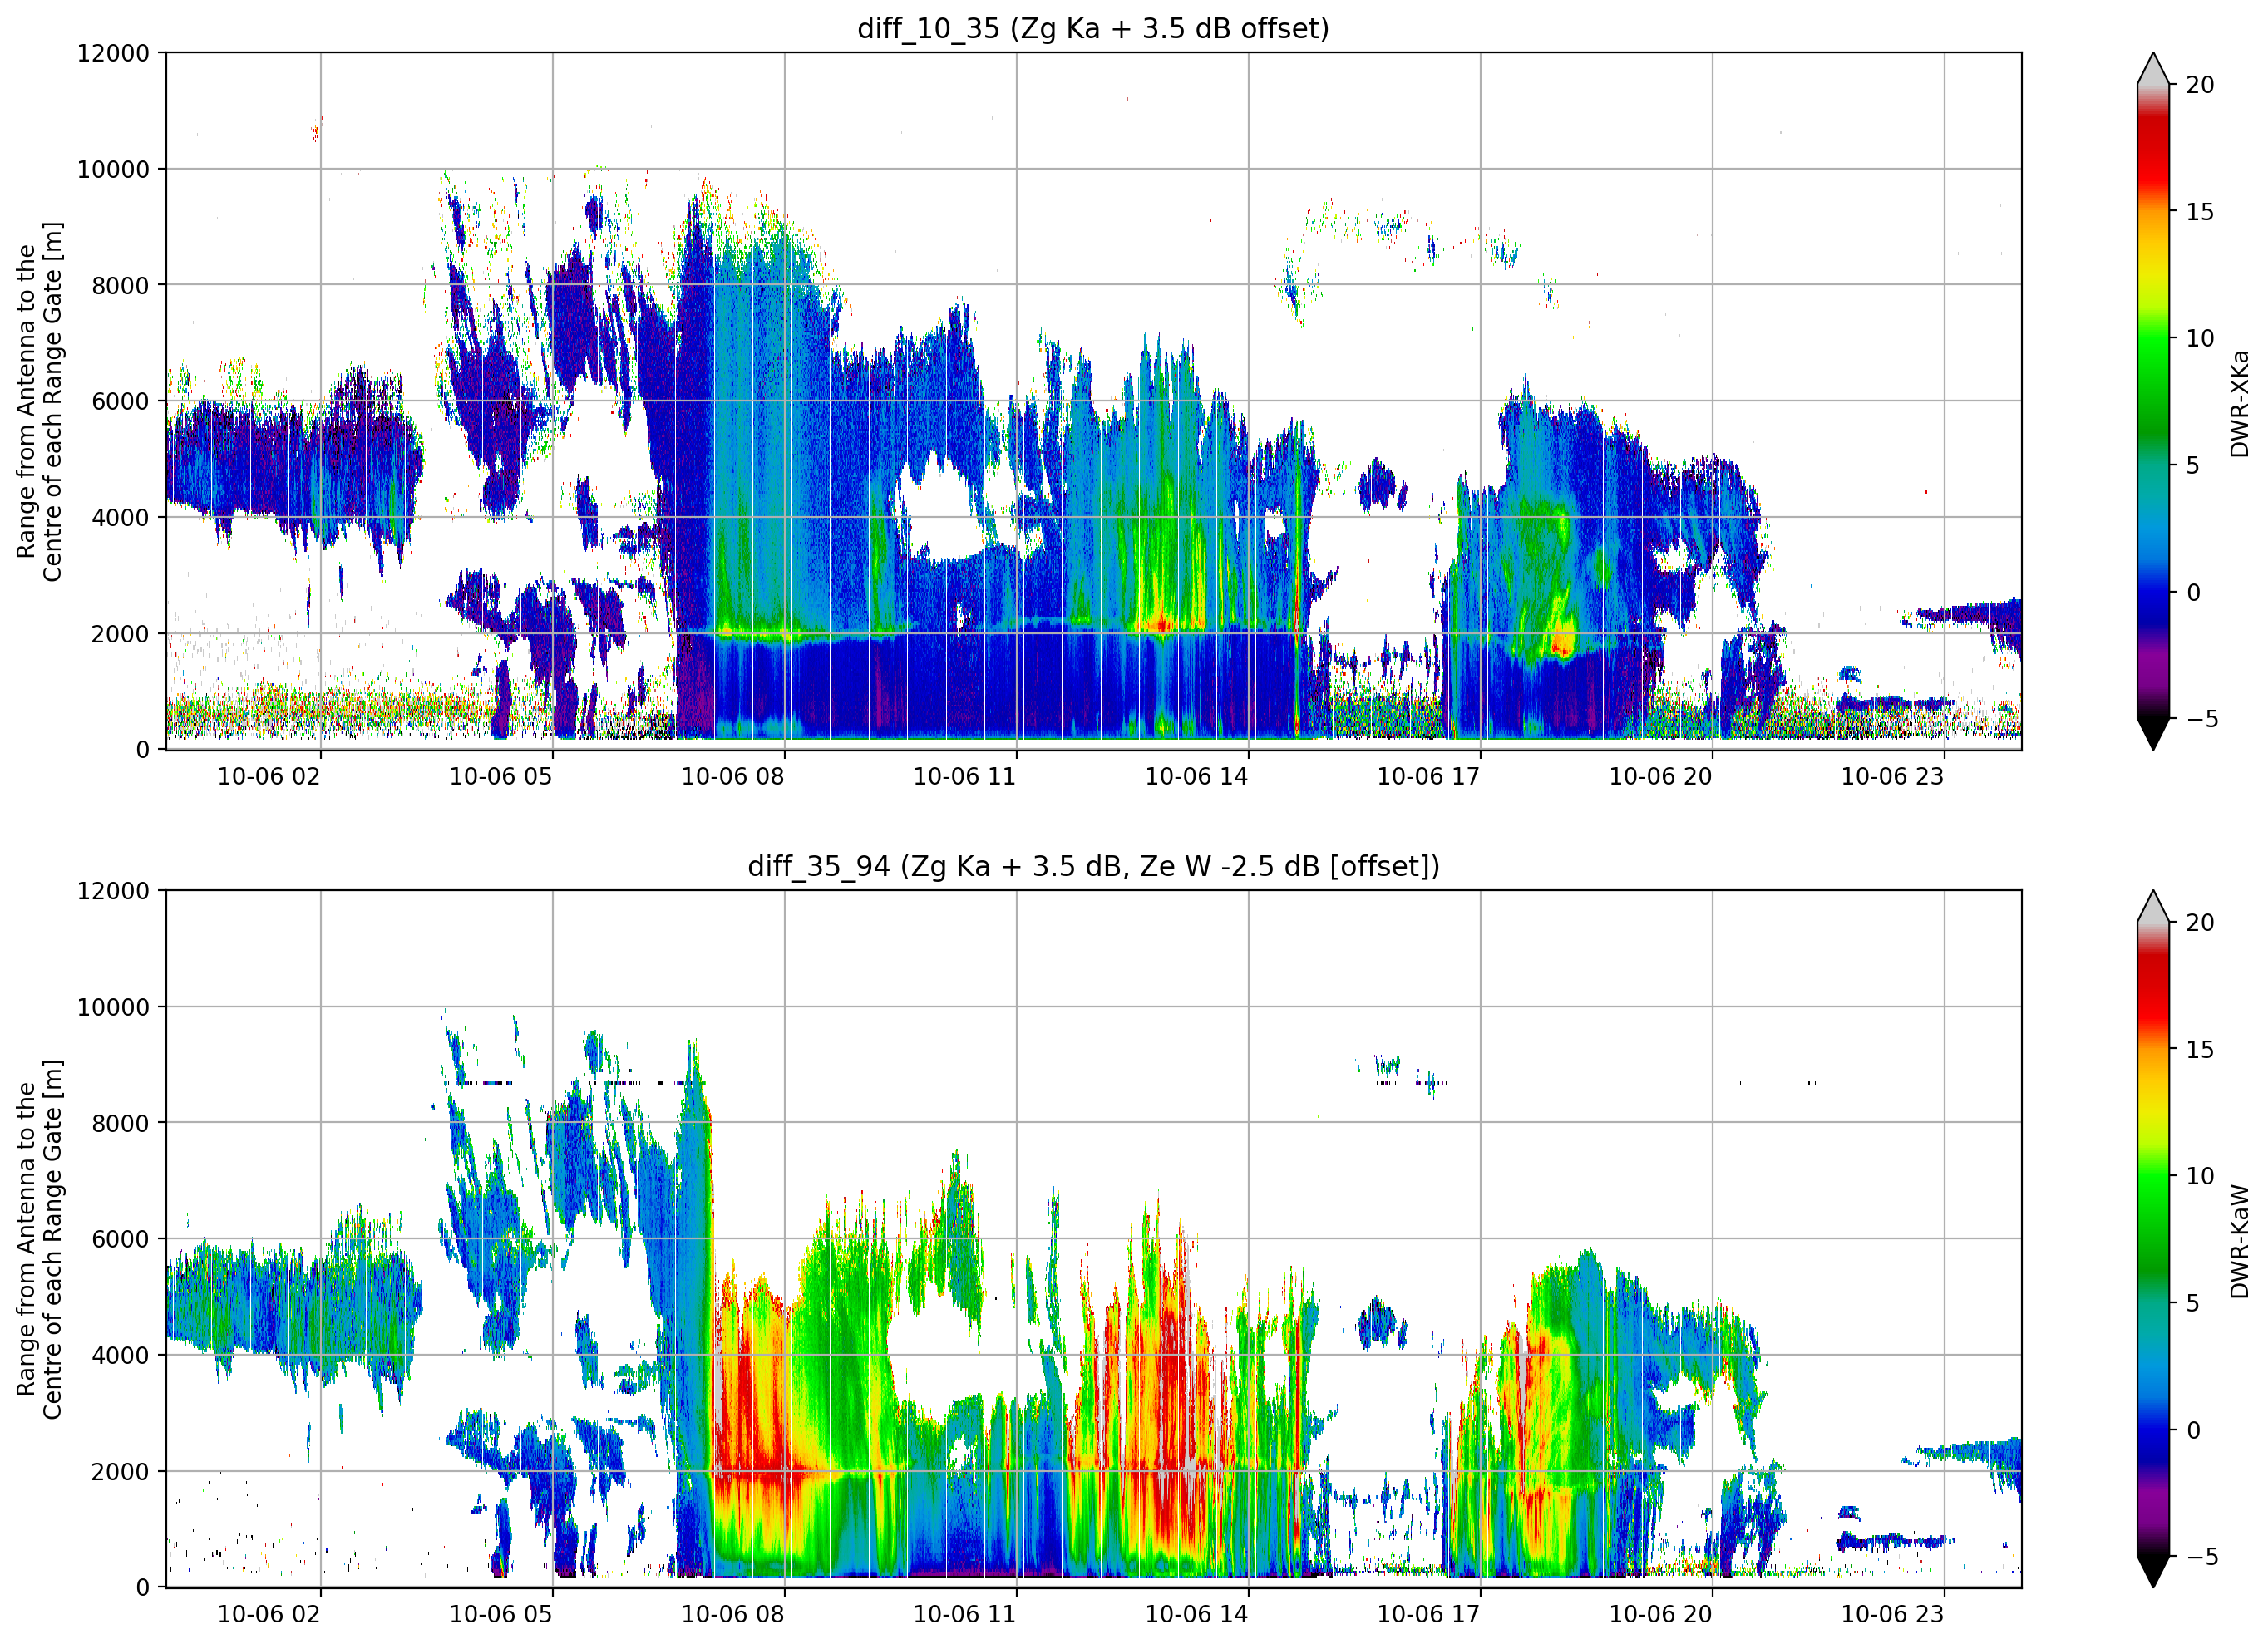Click '10-06 14' on the diff_10_35 plot x-axis
The width and height of the screenshot is (2268, 1644).
click(x=1197, y=776)
